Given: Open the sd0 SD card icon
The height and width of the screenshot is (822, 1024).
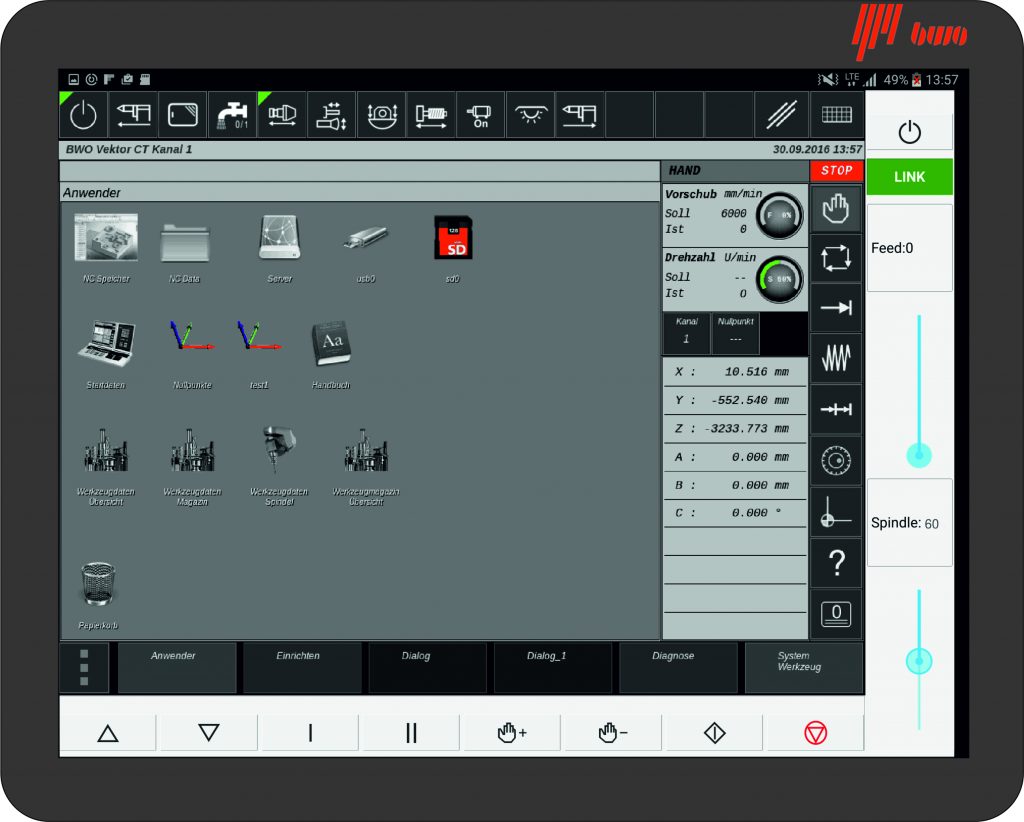Looking at the screenshot, I should (453, 239).
